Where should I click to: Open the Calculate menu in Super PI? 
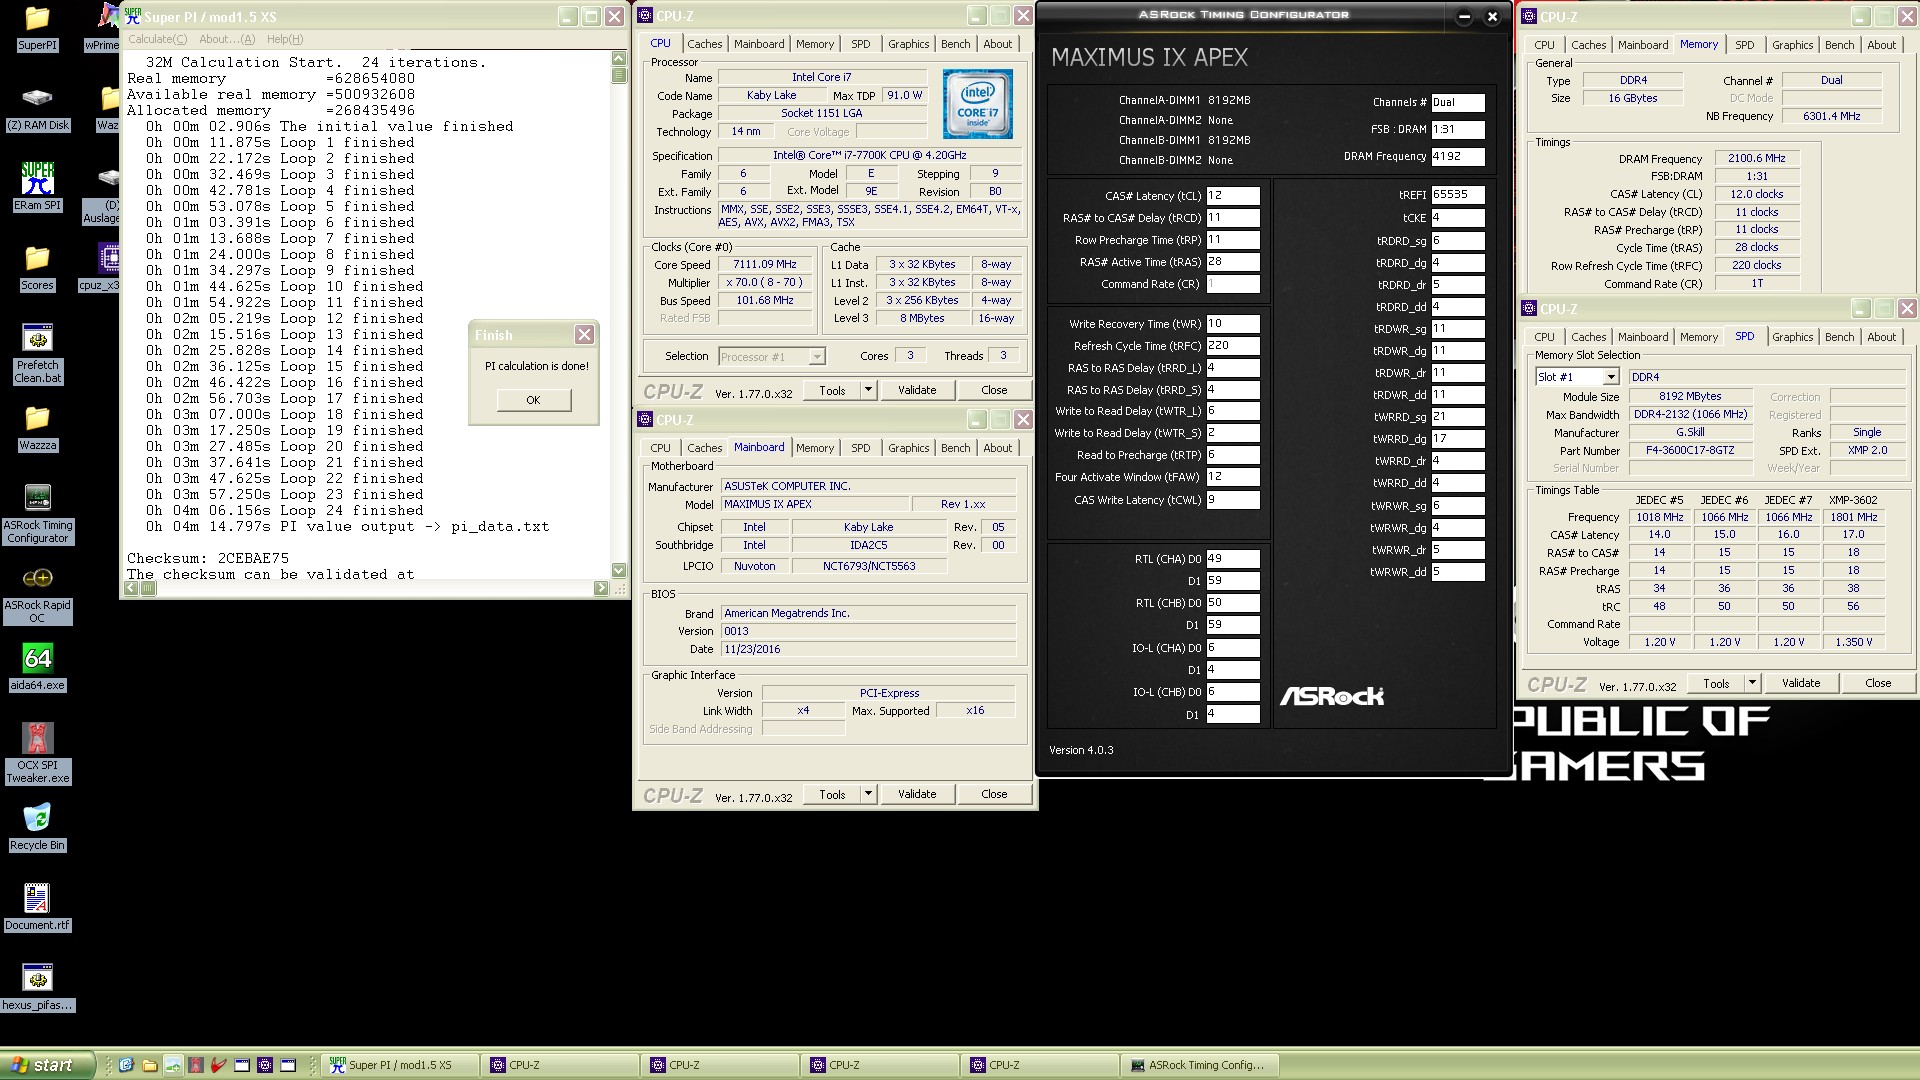point(157,39)
